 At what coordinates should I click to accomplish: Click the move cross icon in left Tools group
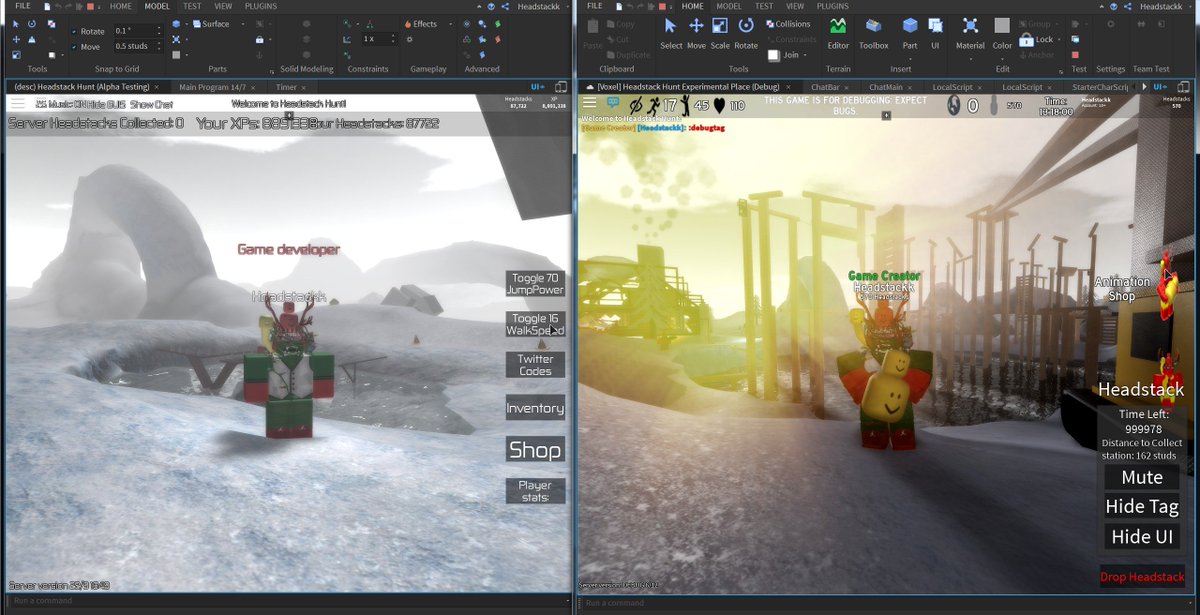pyautogui.click(x=16, y=39)
